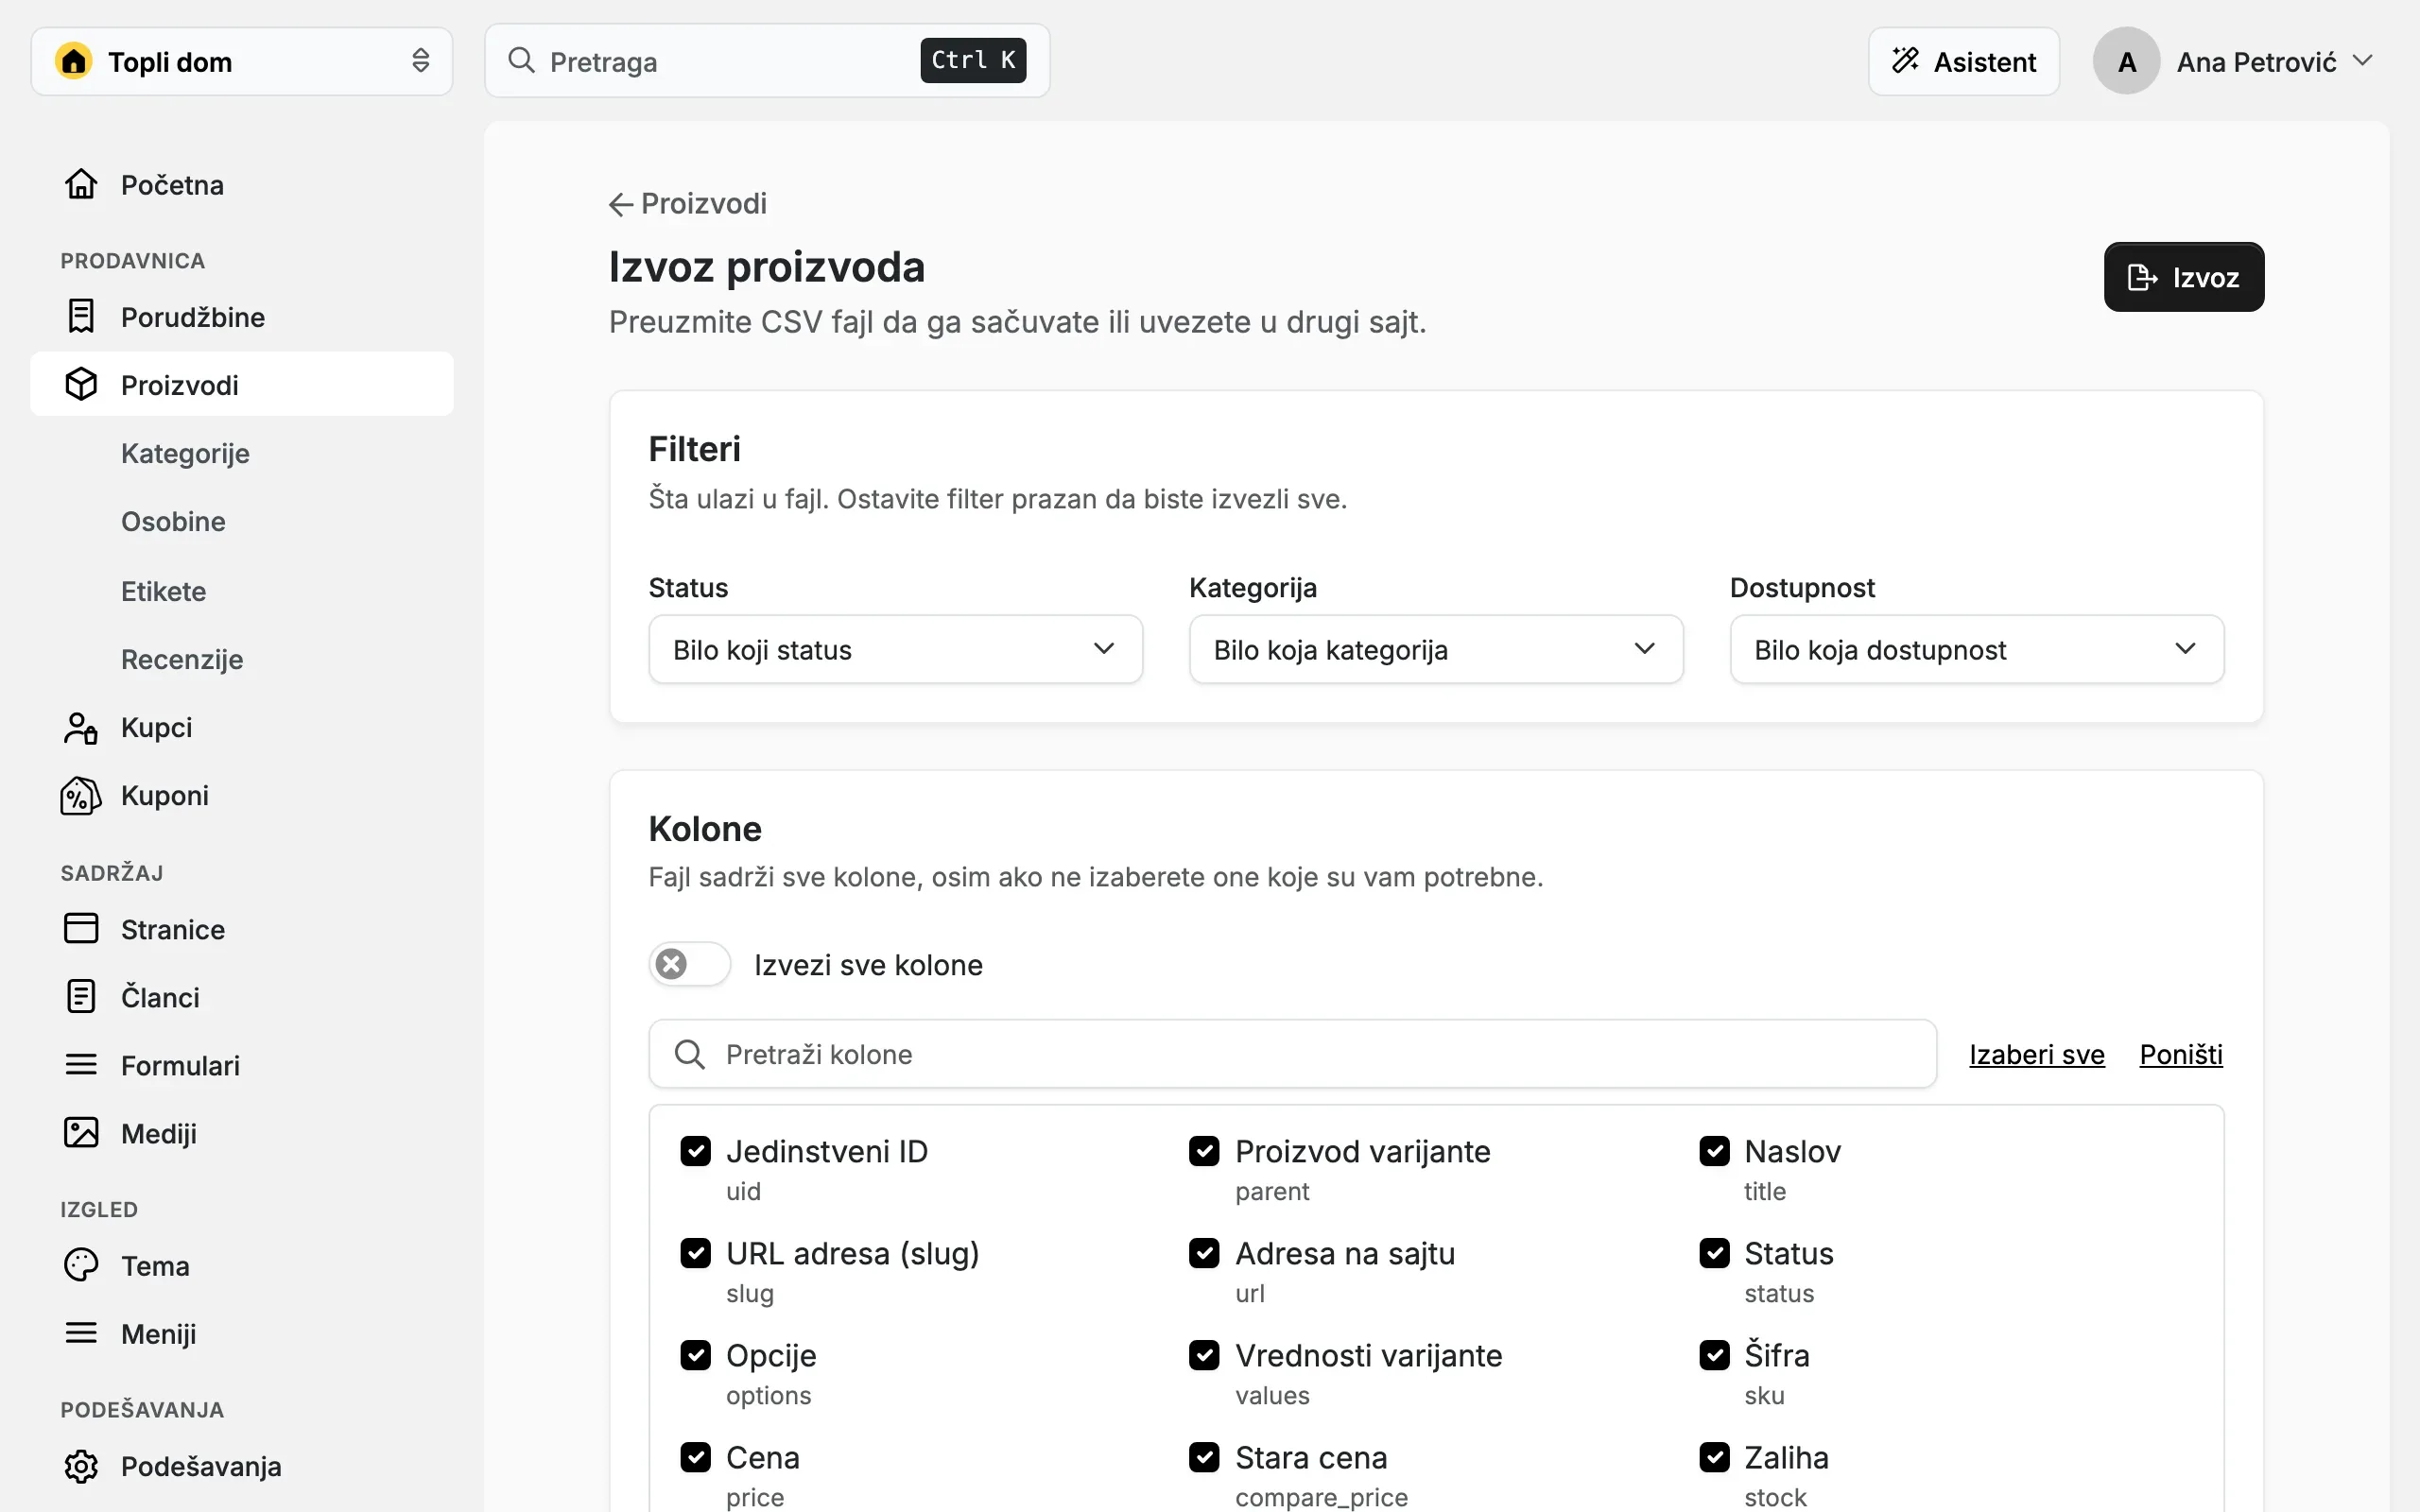2420x1512 pixels.
Task: Expand the Ana Petrović account menu
Action: coord(2234,61)
